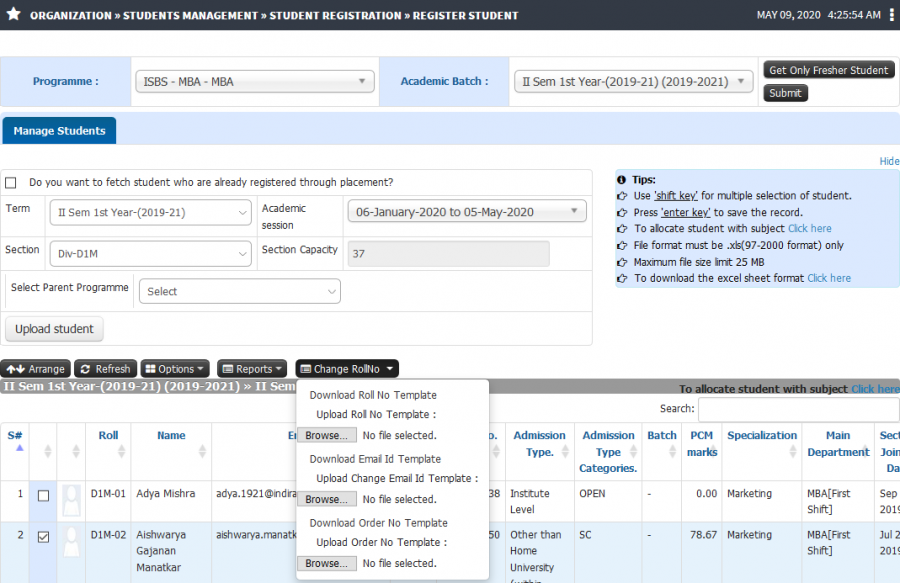Click Browse under Upload Roll No Template

click(327, 436)
